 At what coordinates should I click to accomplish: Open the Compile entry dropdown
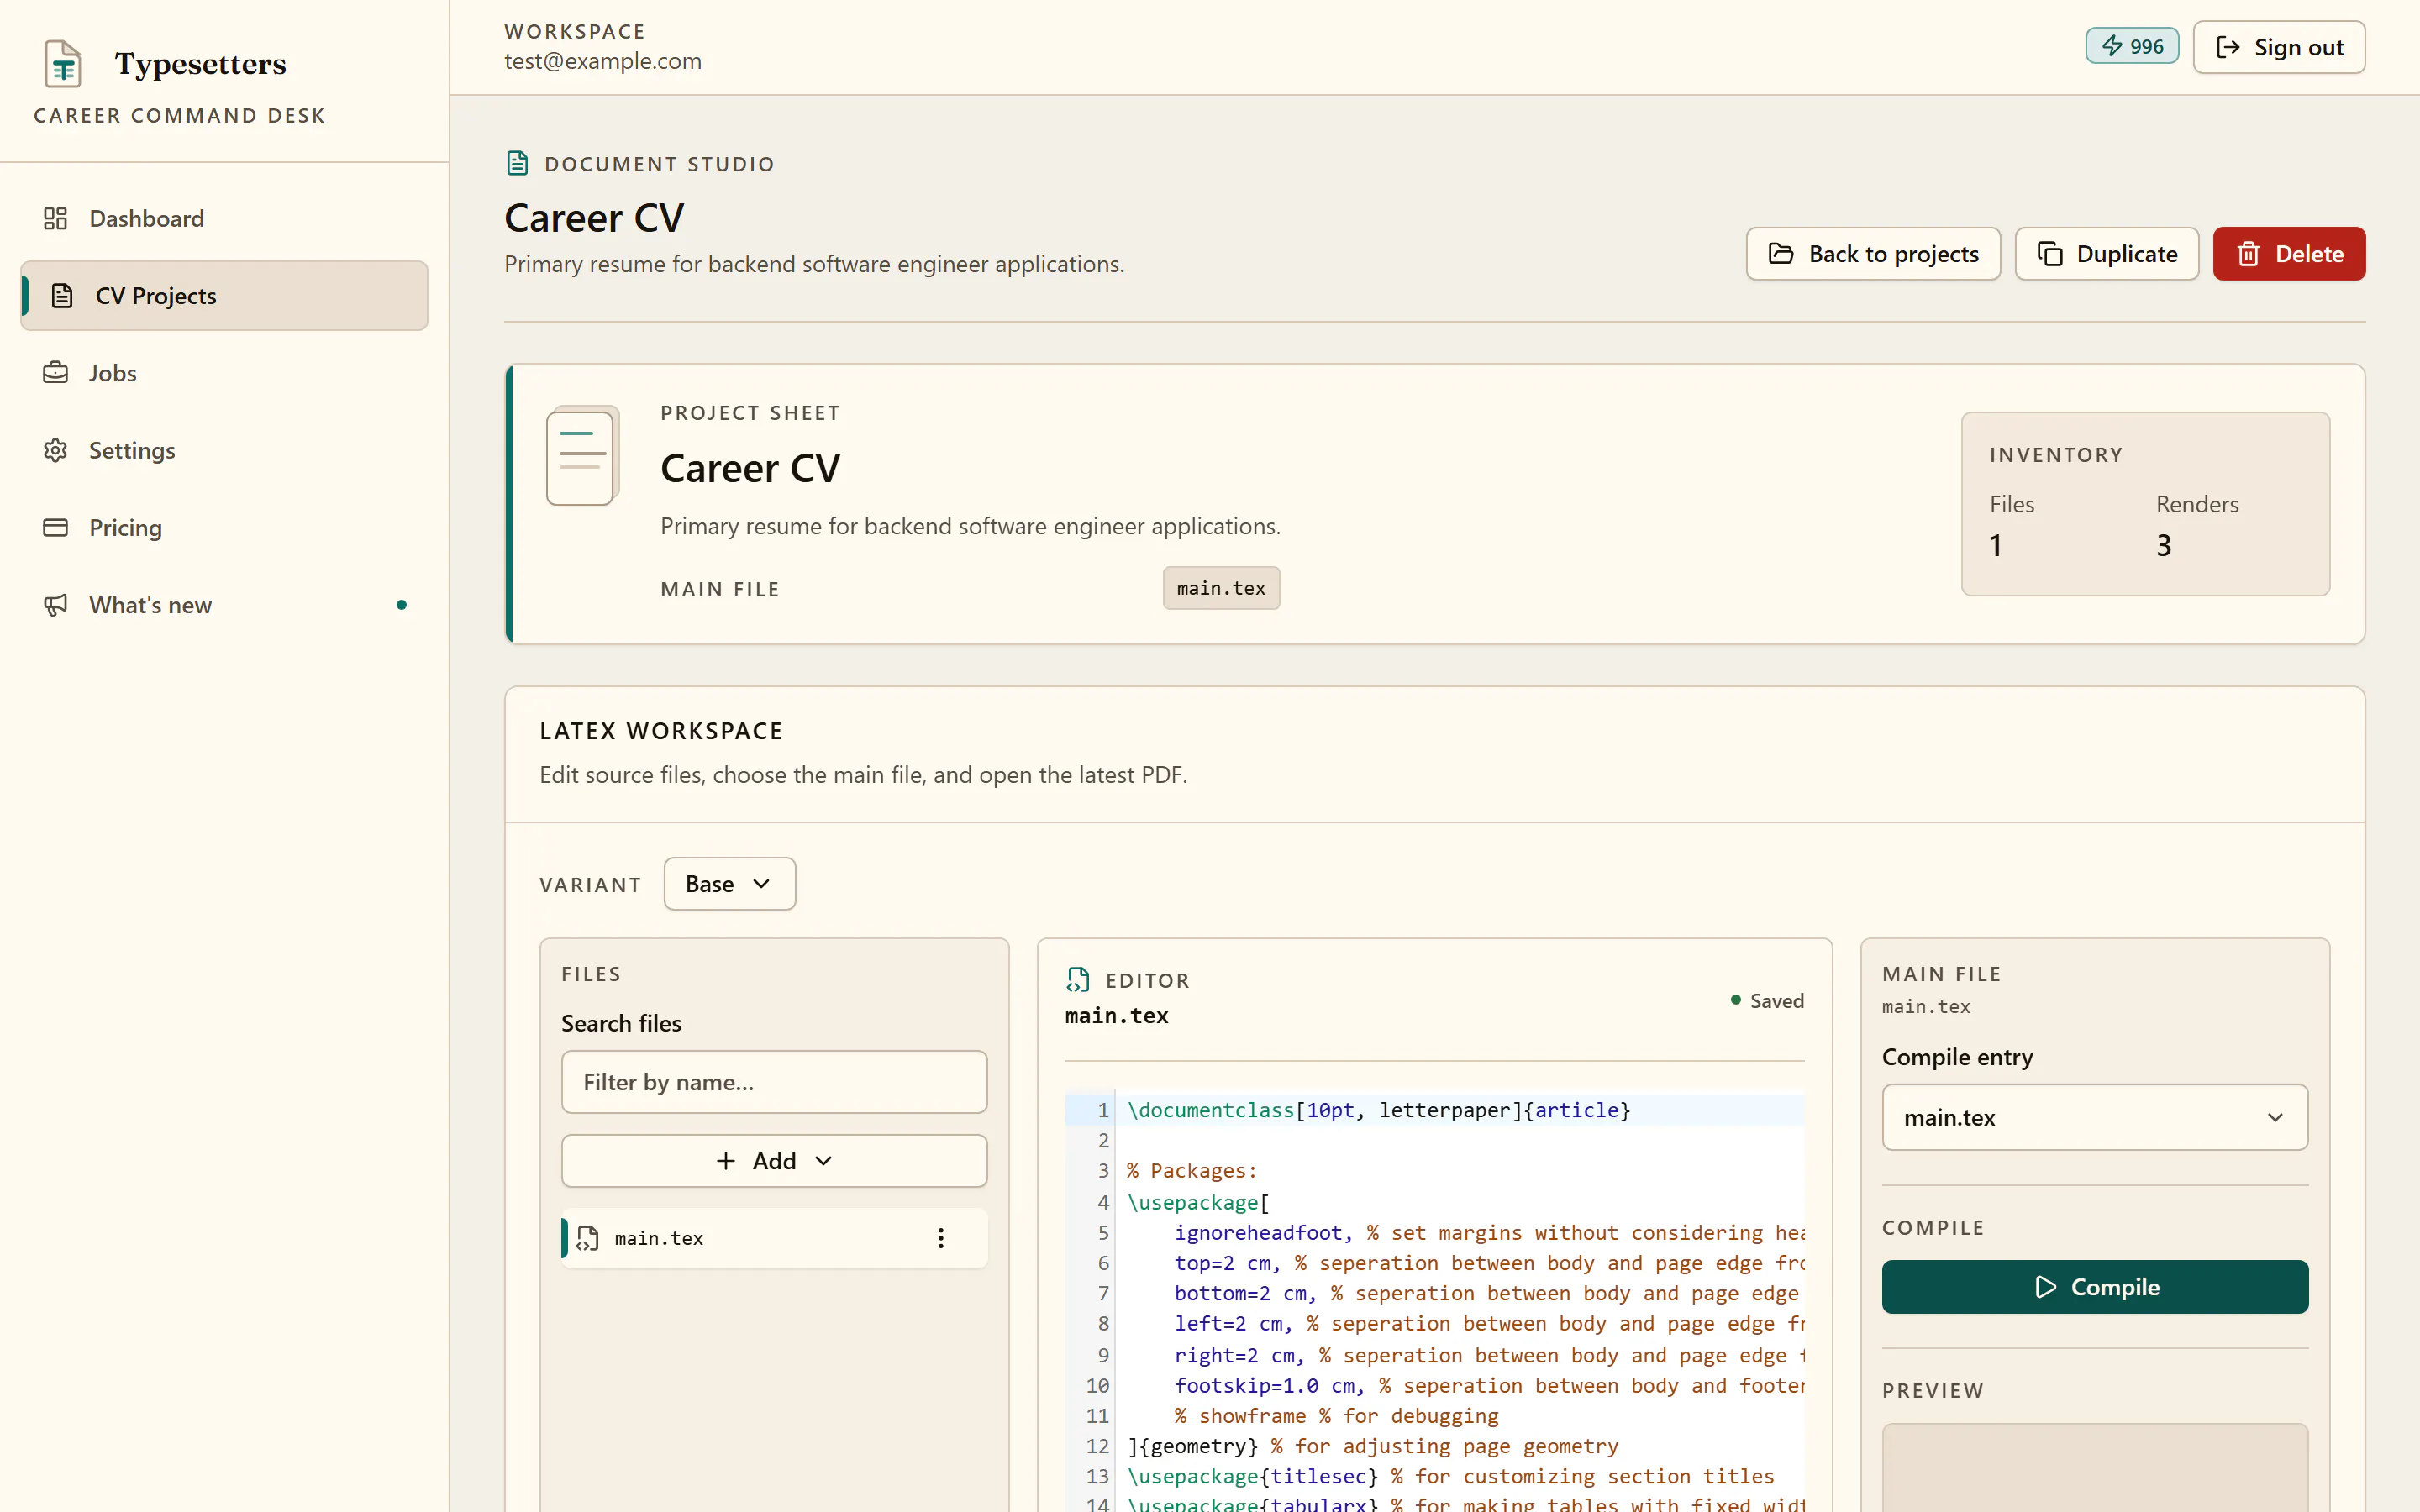pyautogui.click(x=2094, y=1117)
